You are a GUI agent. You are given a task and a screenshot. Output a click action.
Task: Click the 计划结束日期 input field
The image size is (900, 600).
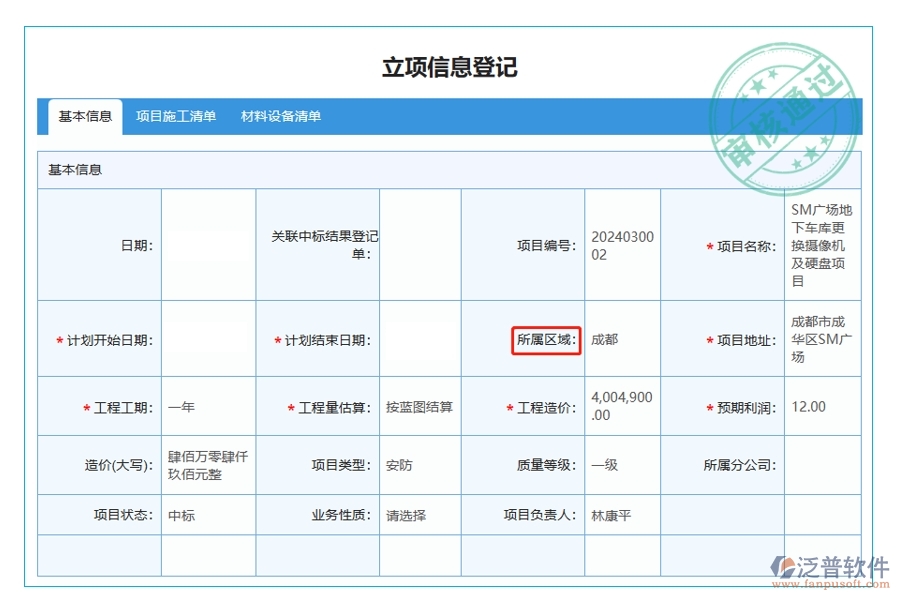point(420,339)
